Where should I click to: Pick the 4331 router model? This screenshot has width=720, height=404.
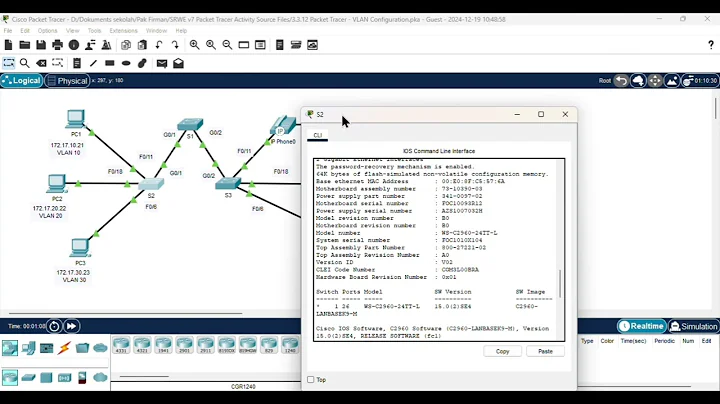tap(121, 345)
